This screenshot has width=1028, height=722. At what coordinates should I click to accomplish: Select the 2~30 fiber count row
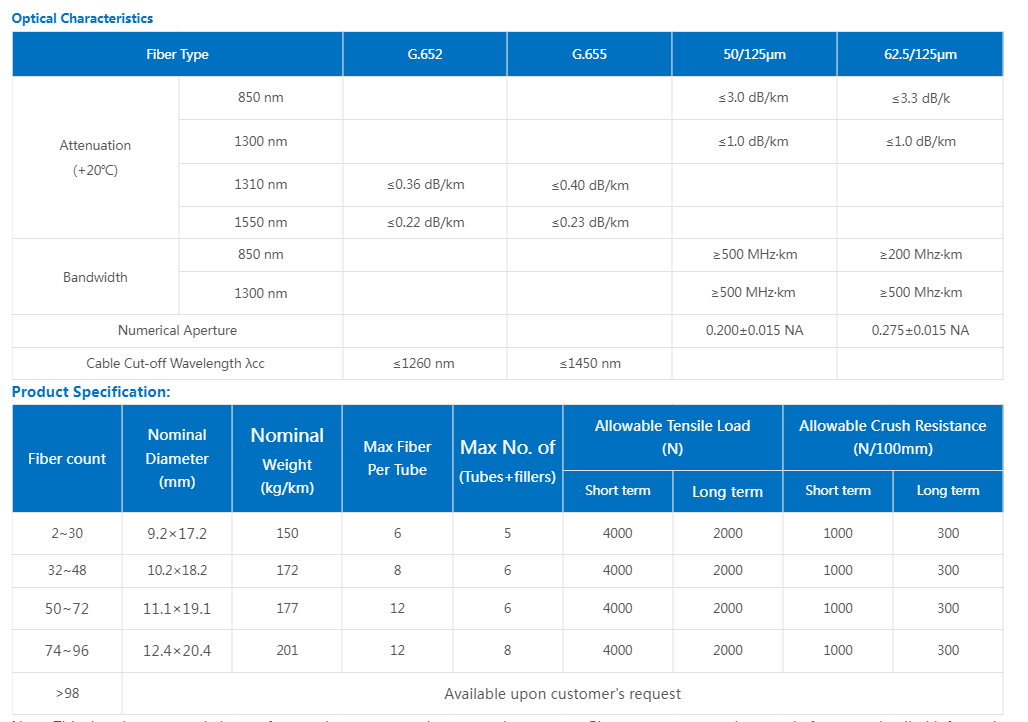pyautogui.click(x=507, y=533)
